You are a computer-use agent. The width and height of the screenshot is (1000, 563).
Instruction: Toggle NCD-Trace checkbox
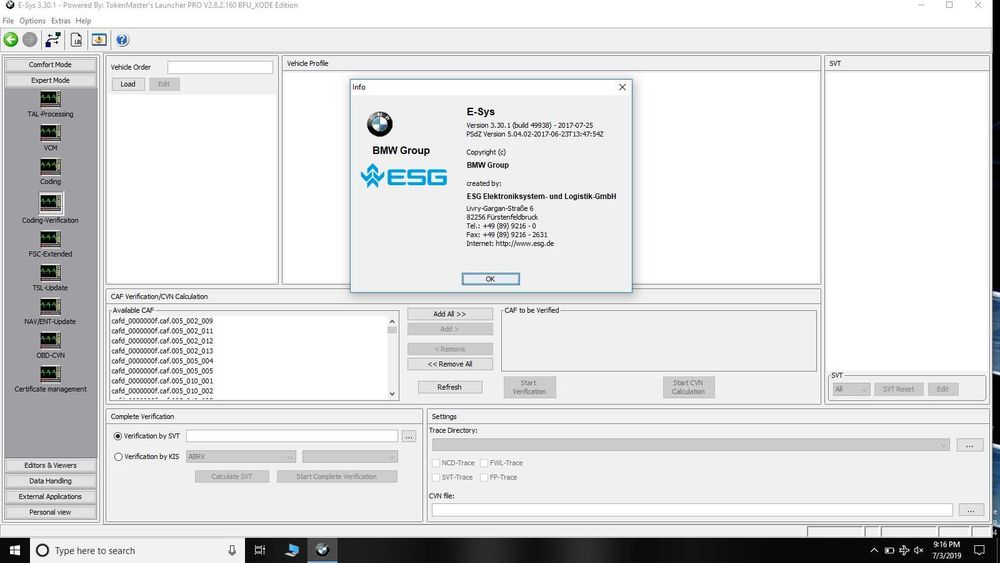(436, 463)
